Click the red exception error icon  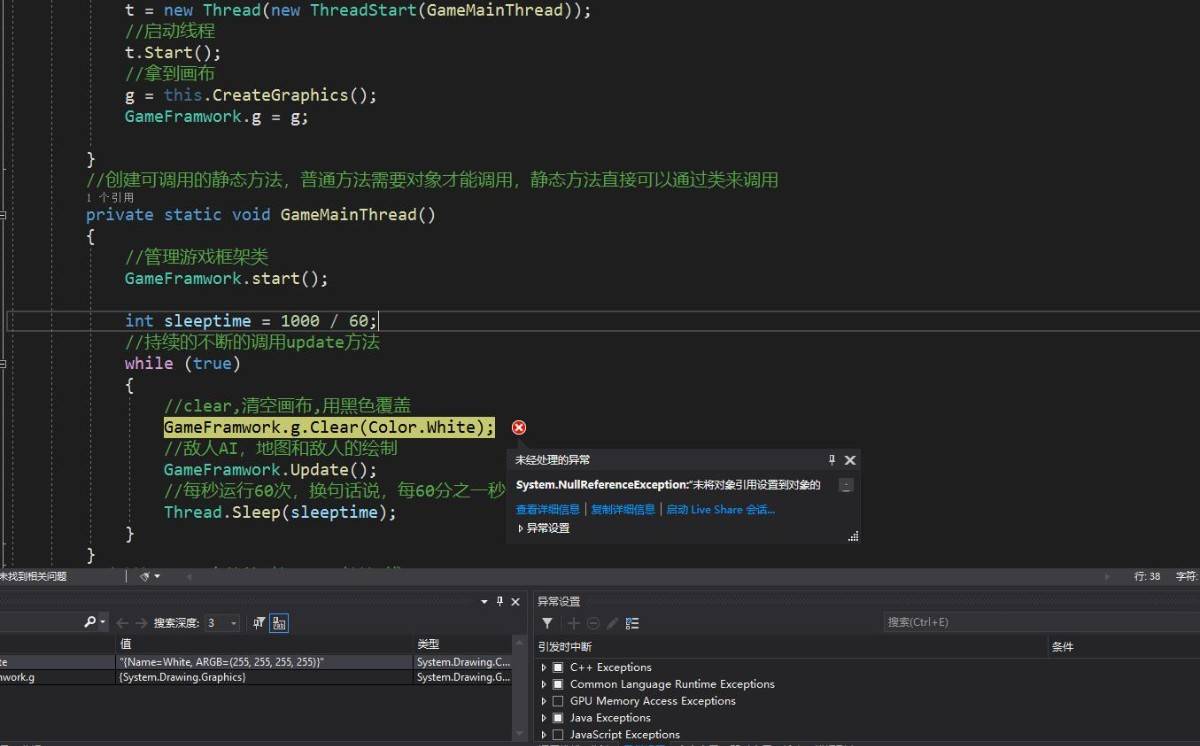[519, 428]
